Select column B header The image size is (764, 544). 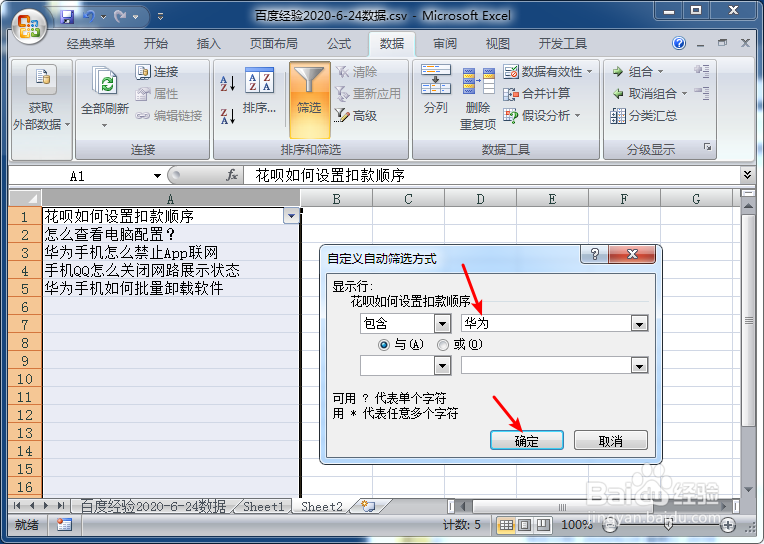pos(337,198)
